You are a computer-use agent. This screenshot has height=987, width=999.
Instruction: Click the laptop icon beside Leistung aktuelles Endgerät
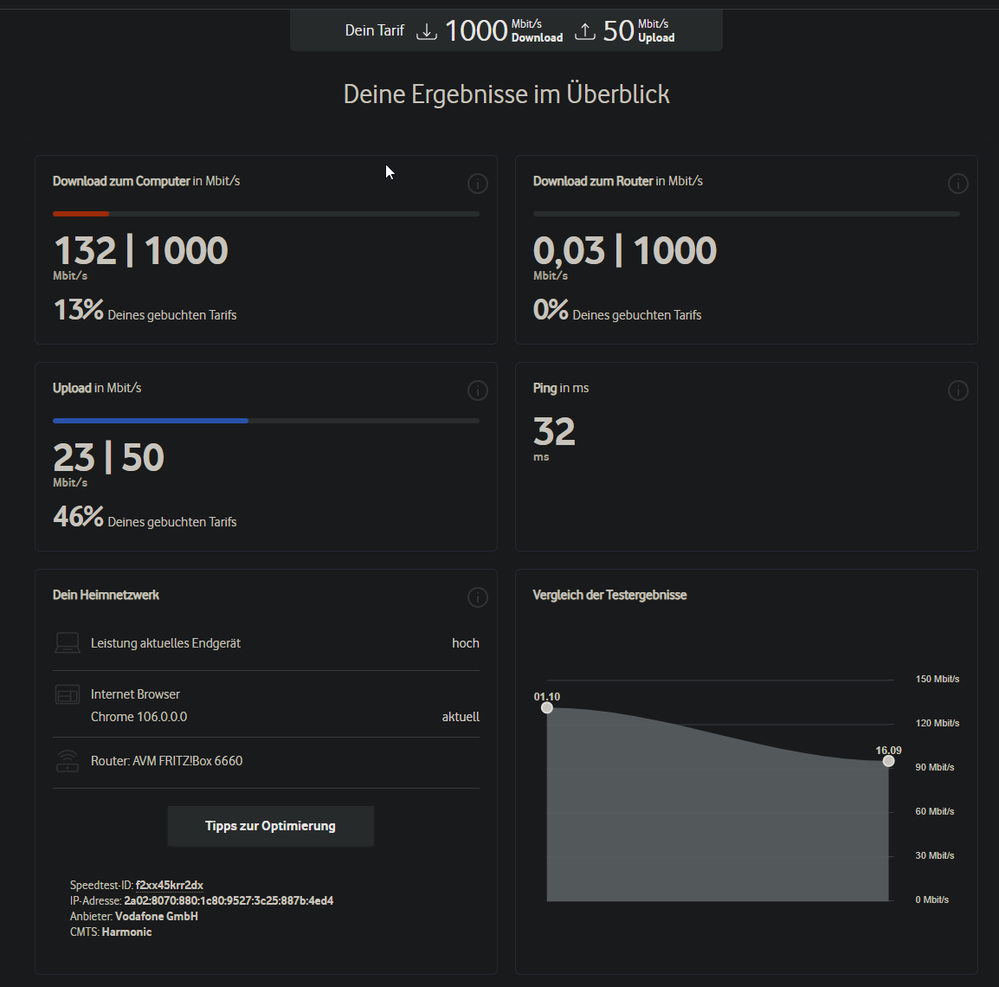point(68,643)
